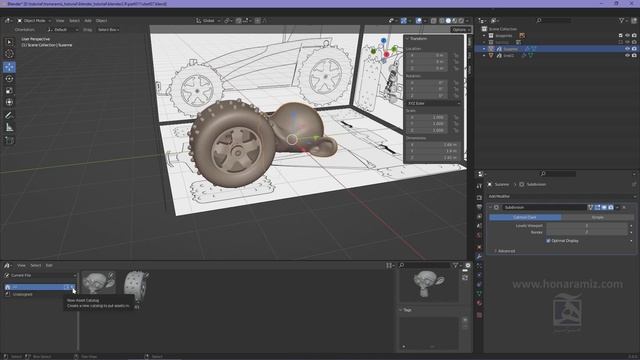
Task: Switch viewport to solid shading
Action: click(448, 20)
